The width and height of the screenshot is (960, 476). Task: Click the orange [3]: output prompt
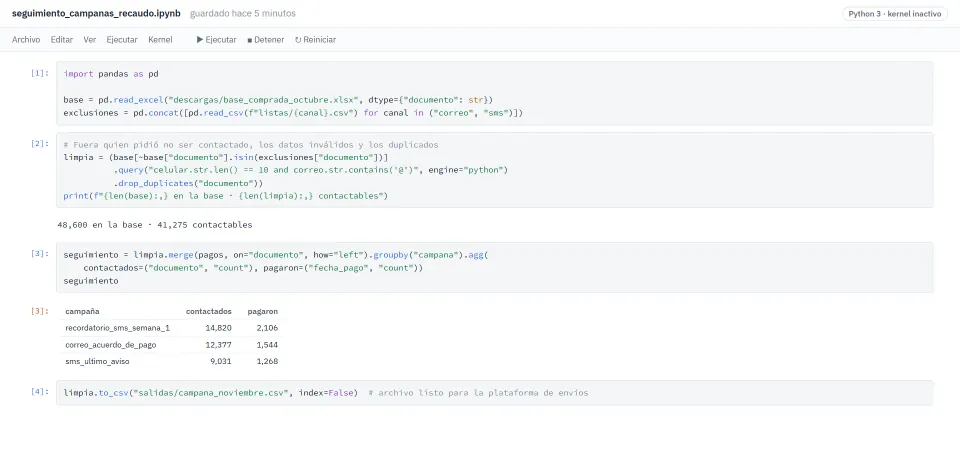click(x=40, y=311)
